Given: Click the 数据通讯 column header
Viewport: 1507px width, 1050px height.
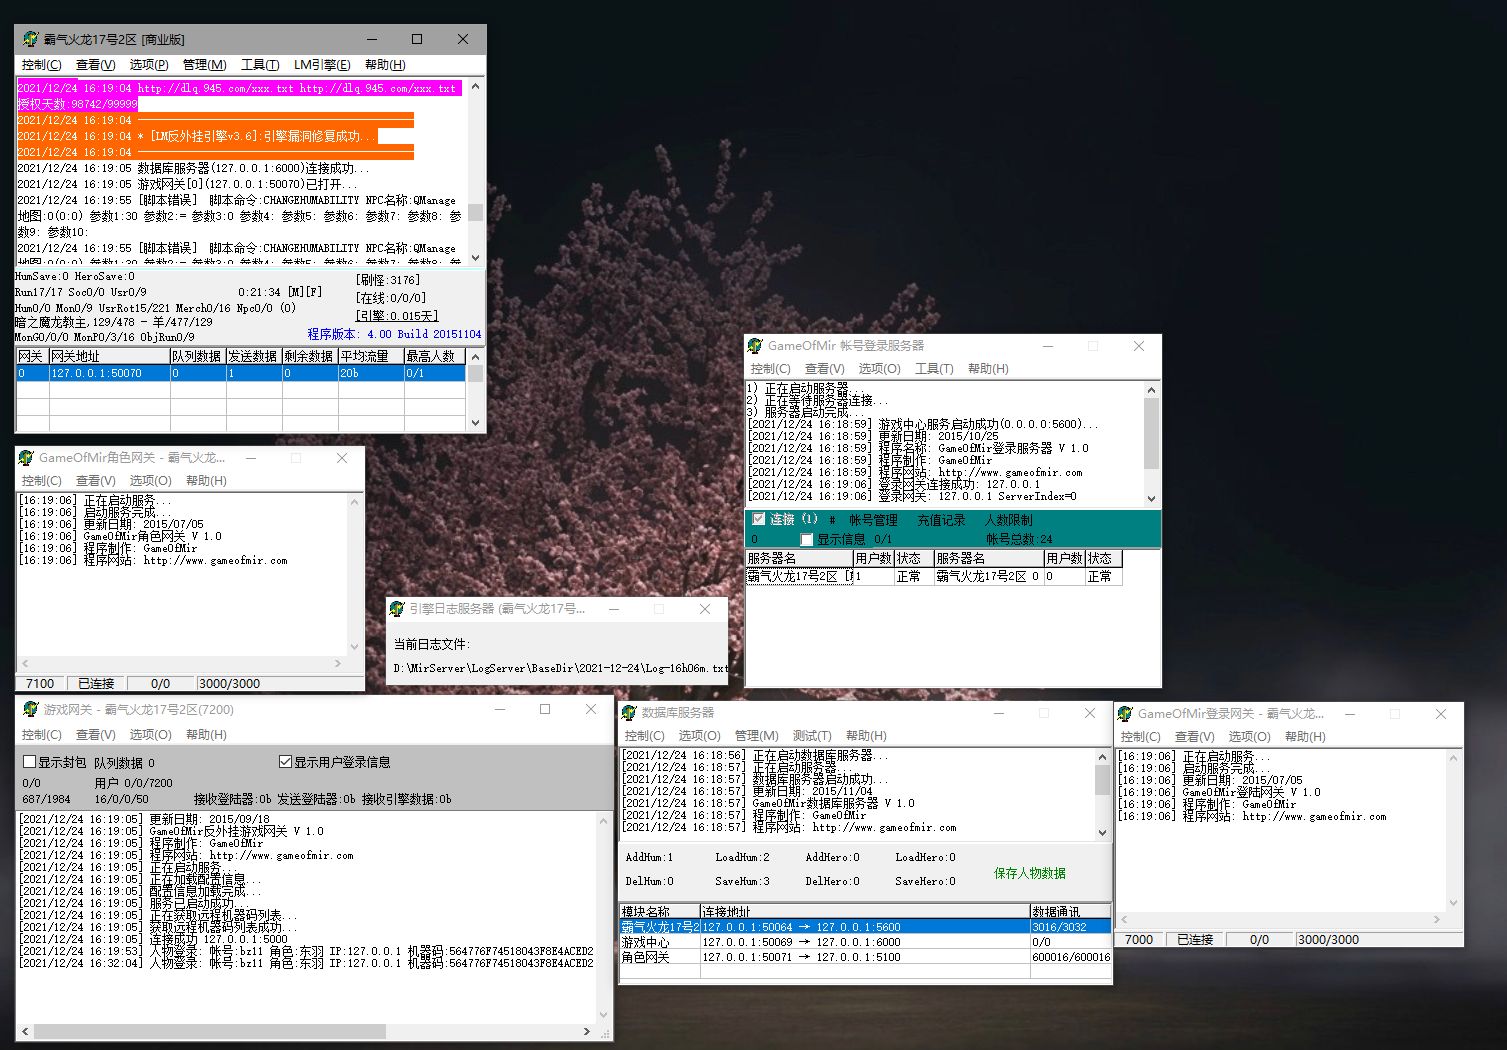Looking at the screenshot, I should click(1070, 912).
